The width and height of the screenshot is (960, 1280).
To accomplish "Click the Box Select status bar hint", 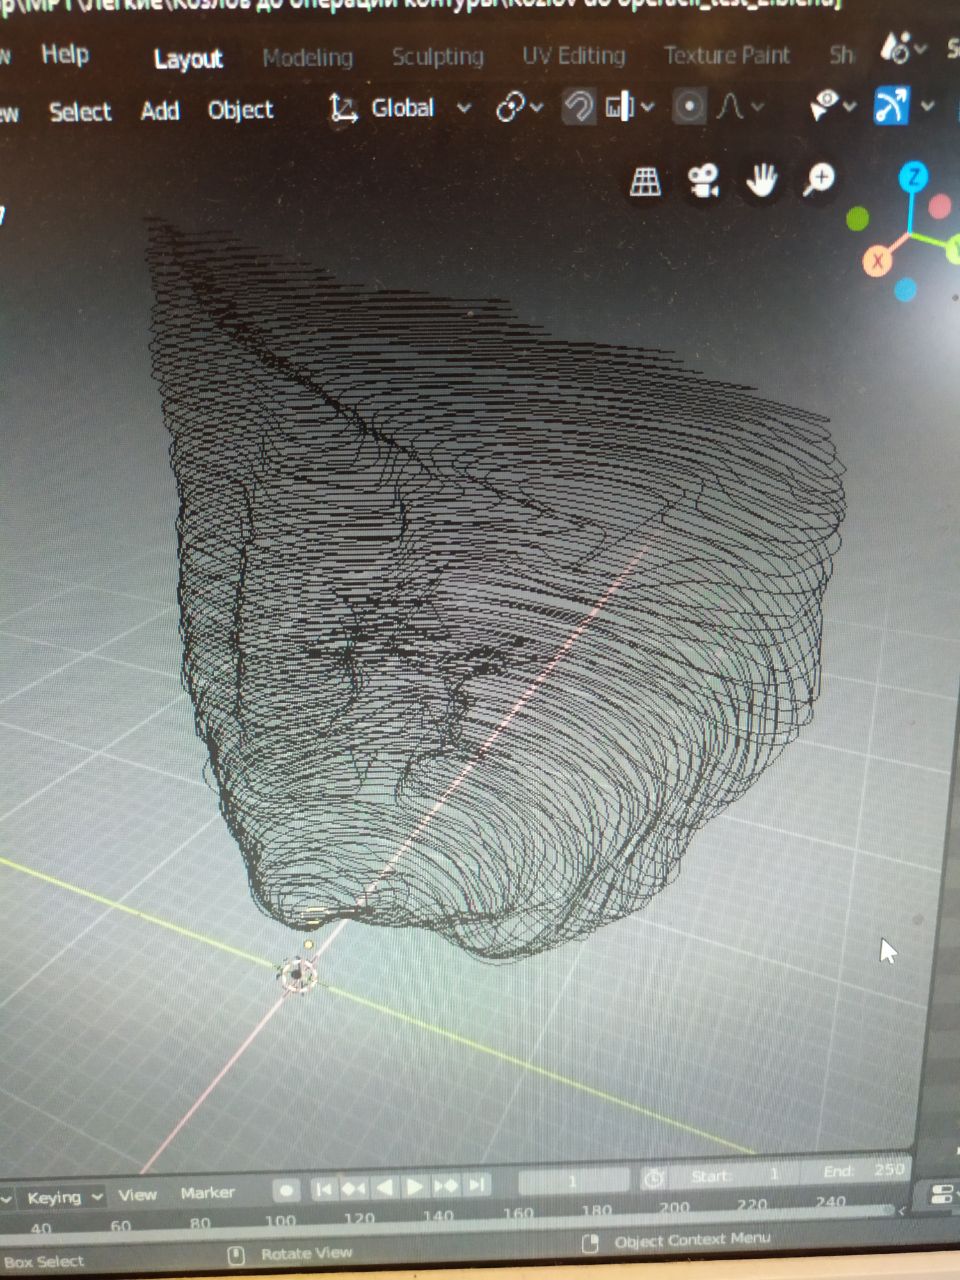I will coord(43,1262).
